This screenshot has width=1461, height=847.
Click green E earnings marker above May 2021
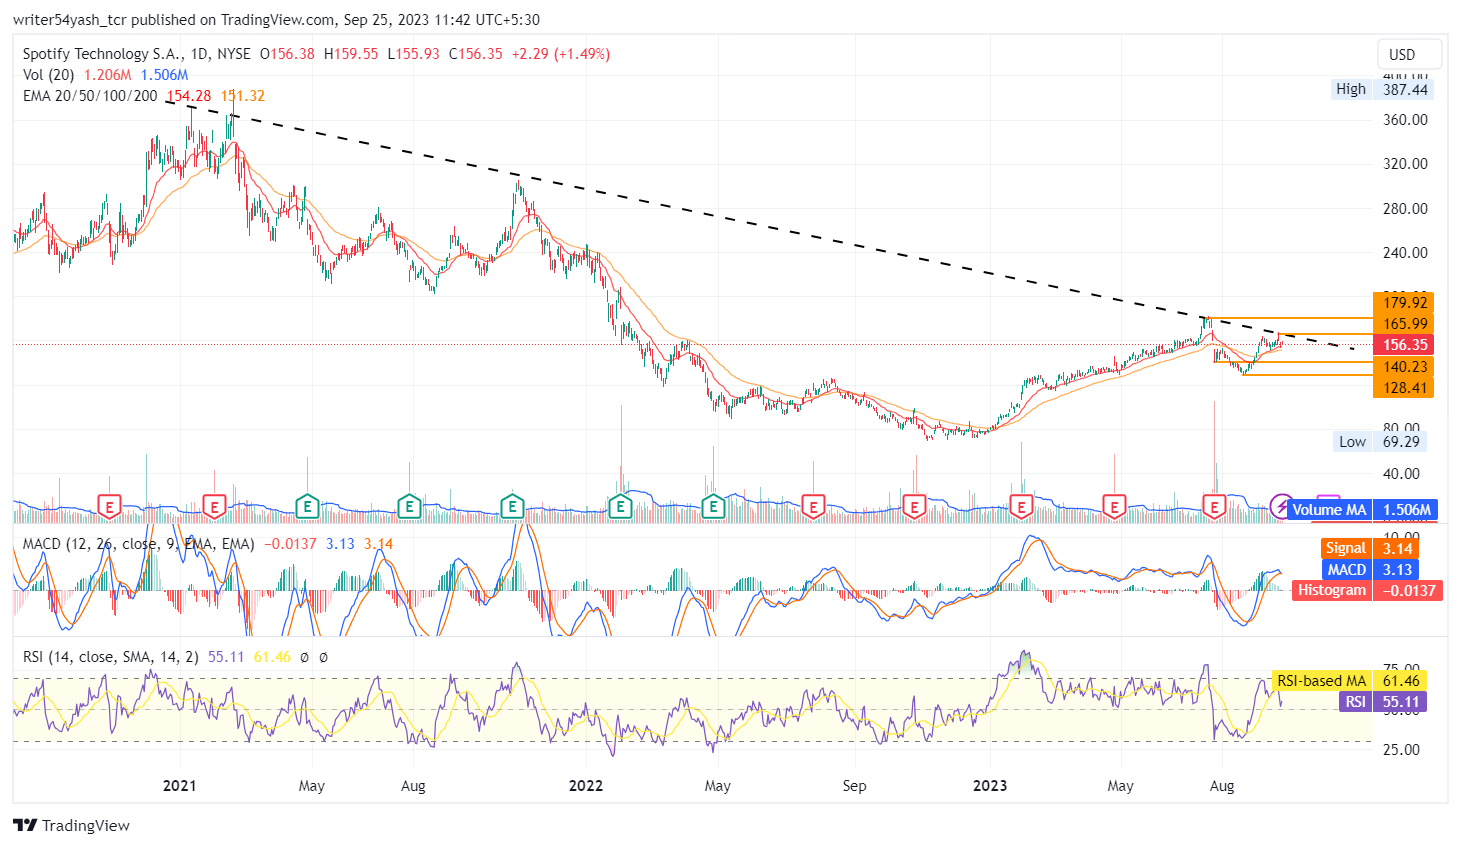coord(307,507)
